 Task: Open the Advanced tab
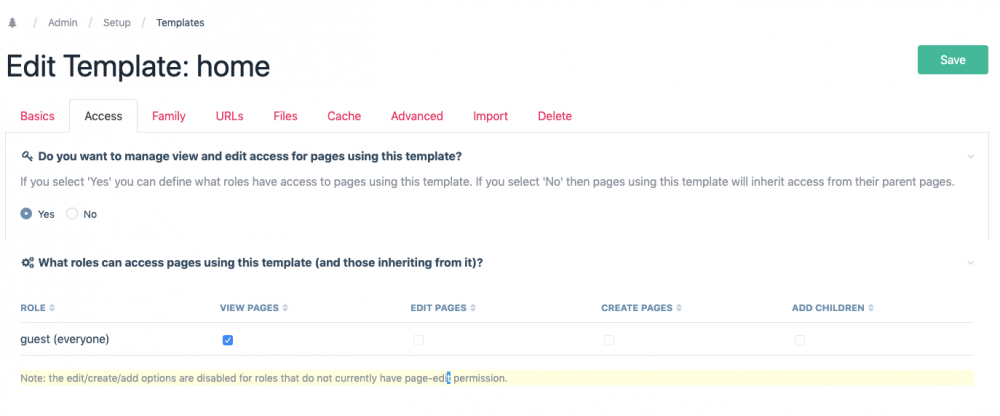(x=417, y=116)
